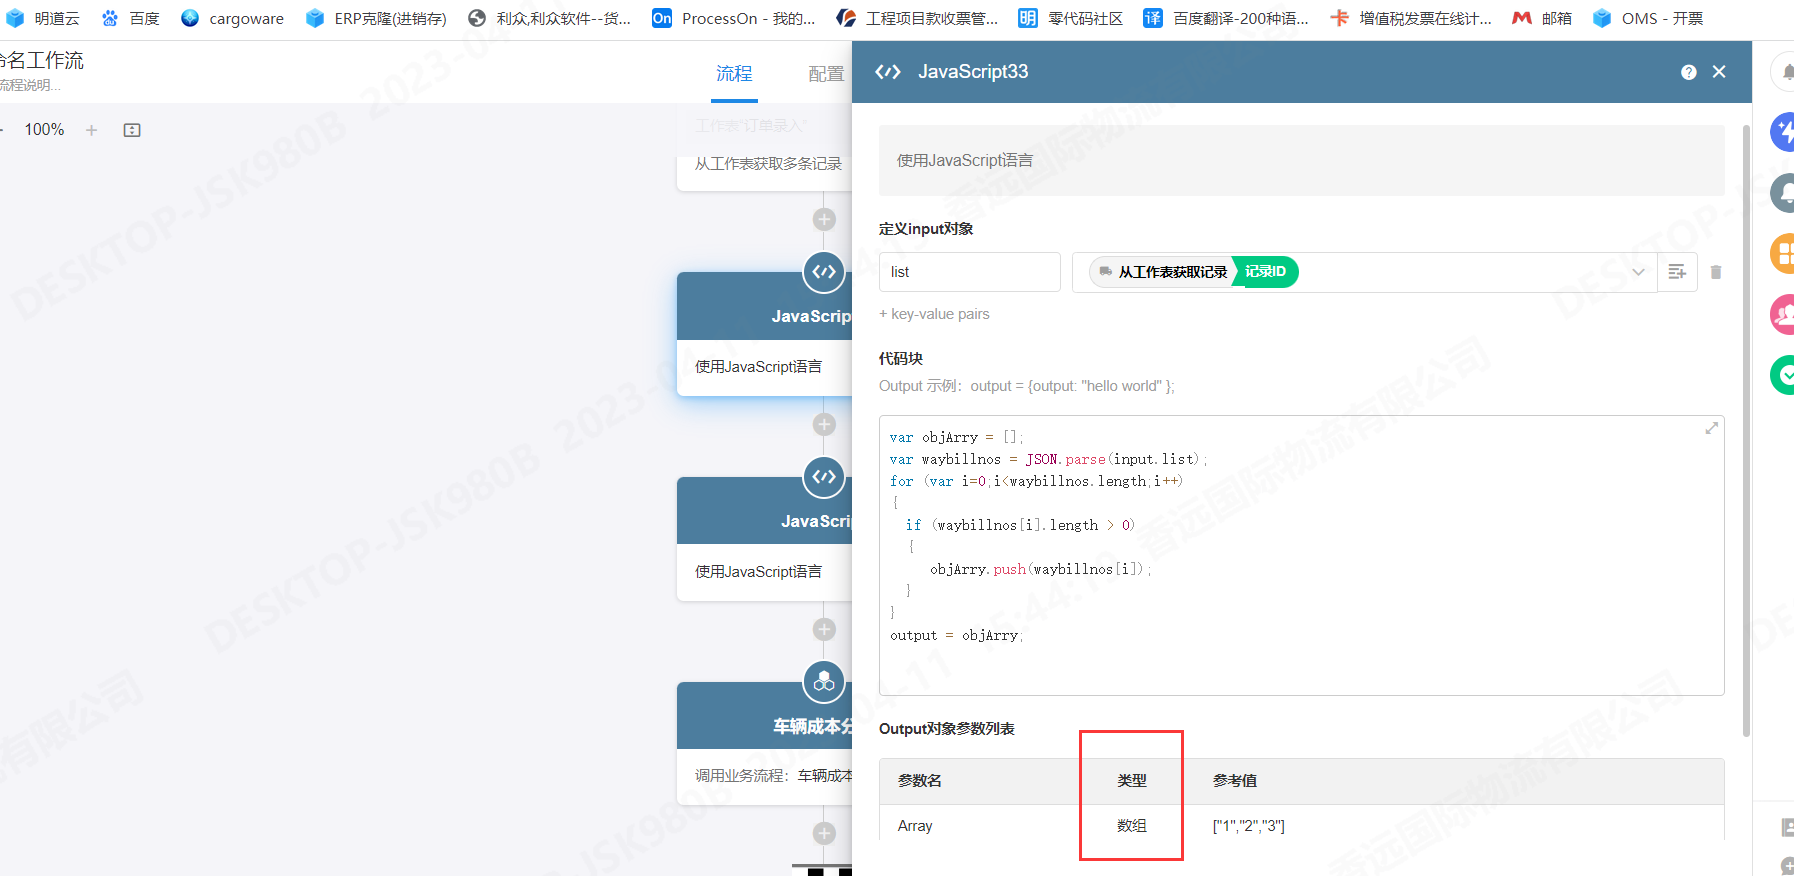Image resolution: width=1794 pixels, height=876 pixels.
Task: Open the JavaScript33 panel help icon
Action: pyautogui.click(x=1689, y=72)
